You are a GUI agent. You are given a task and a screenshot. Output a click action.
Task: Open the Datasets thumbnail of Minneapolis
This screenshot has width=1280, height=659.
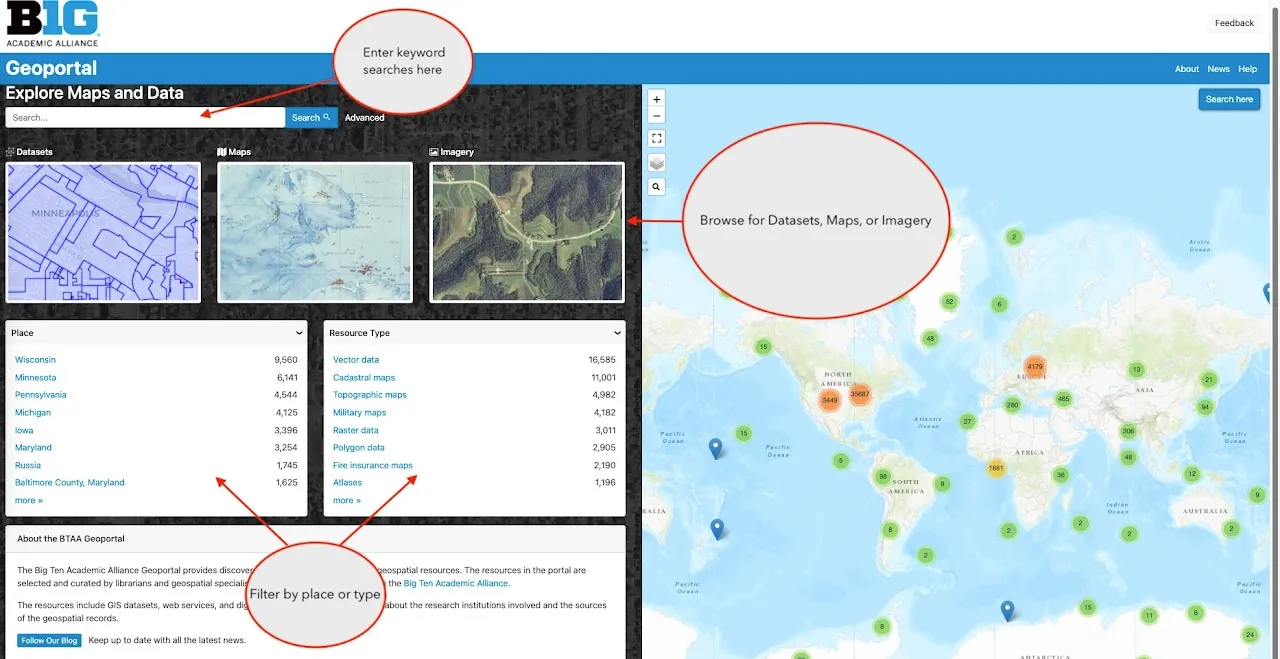click(103, 232)
